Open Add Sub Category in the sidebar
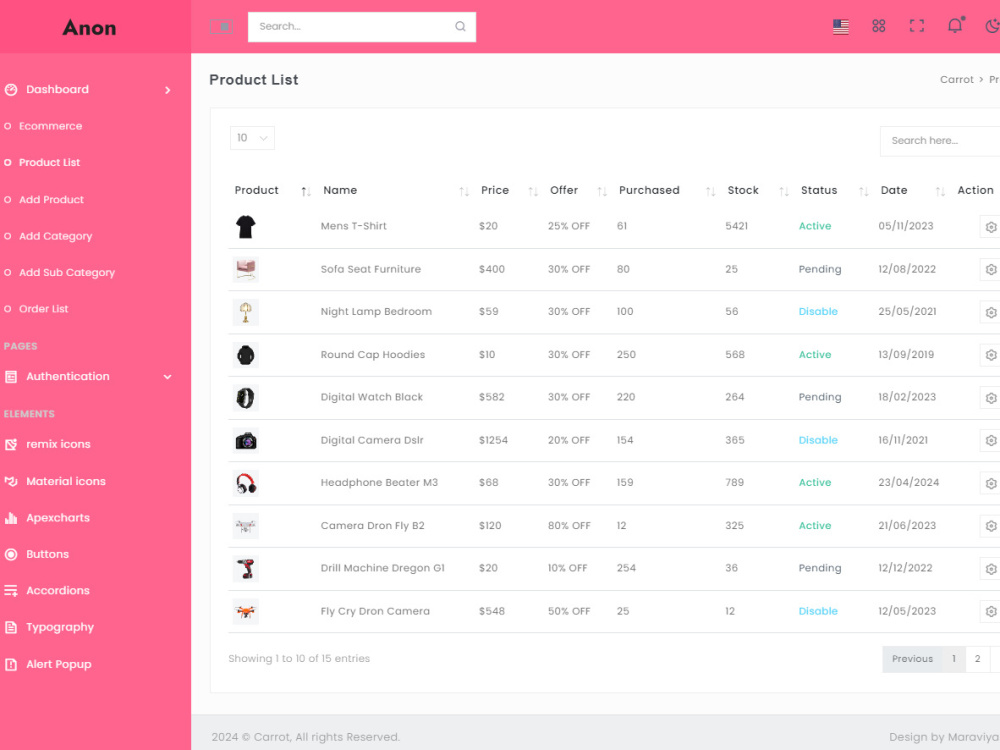The width and height of the screenshot is (1000, 750). point(67,272)
